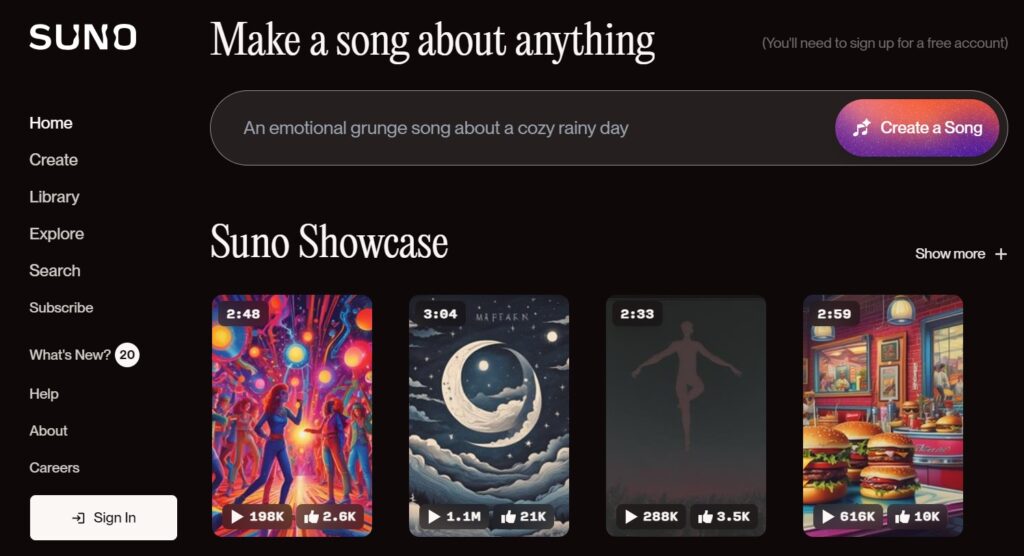Open the What's New badge showing 20
The height and width of the screenshot is (556, 1024).
pos(127,355)
